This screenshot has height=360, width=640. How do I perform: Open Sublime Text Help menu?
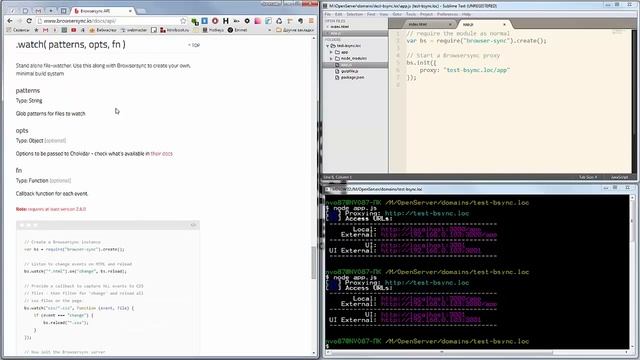tap(467, 14)
